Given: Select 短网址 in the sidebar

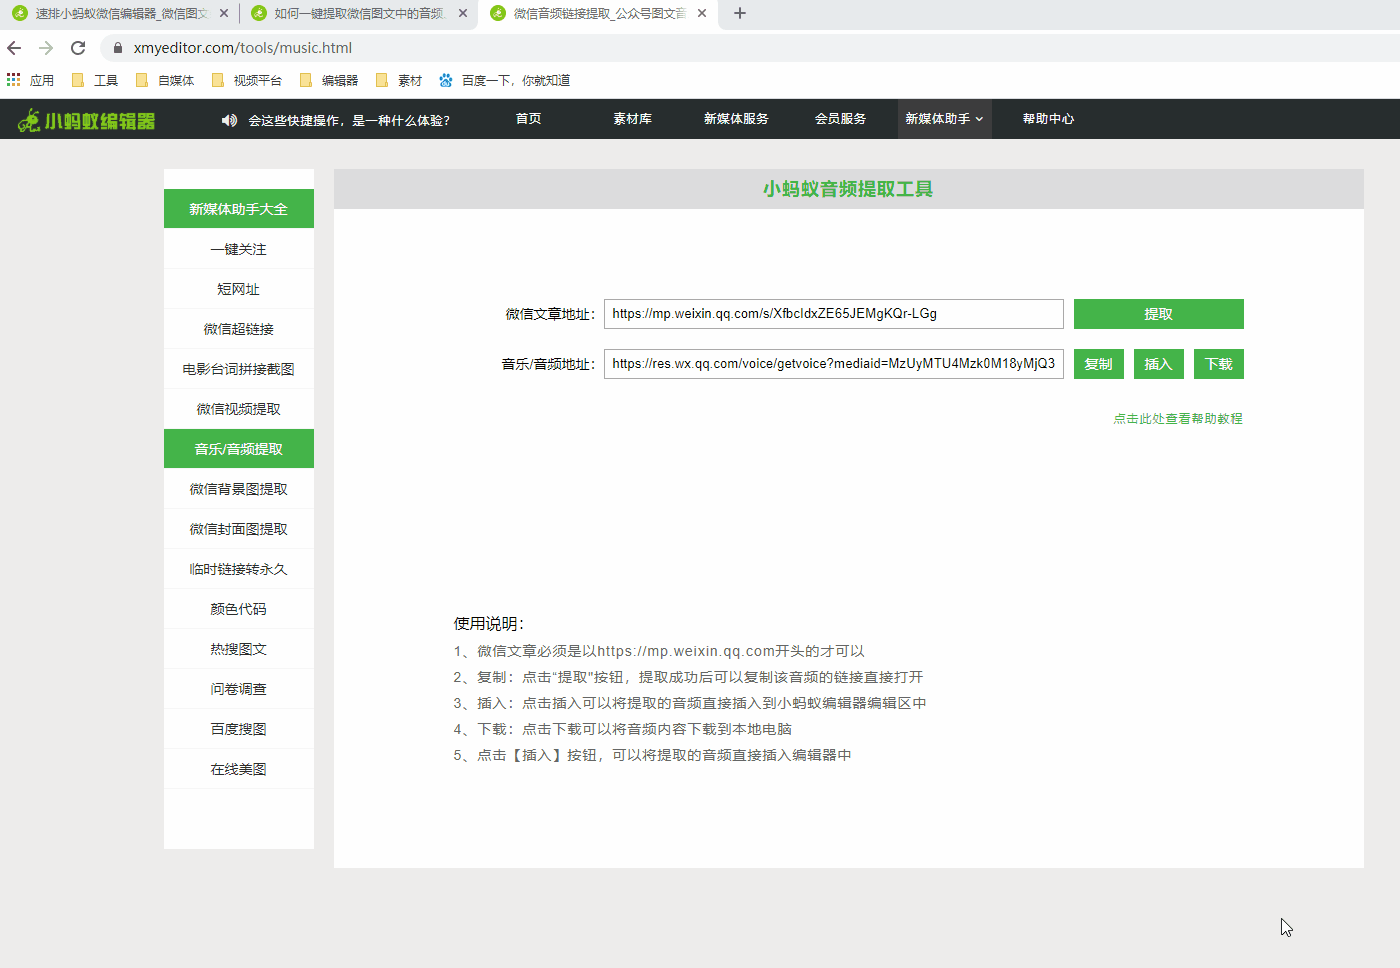Looking at the screenshot, I should click(238, 289).
